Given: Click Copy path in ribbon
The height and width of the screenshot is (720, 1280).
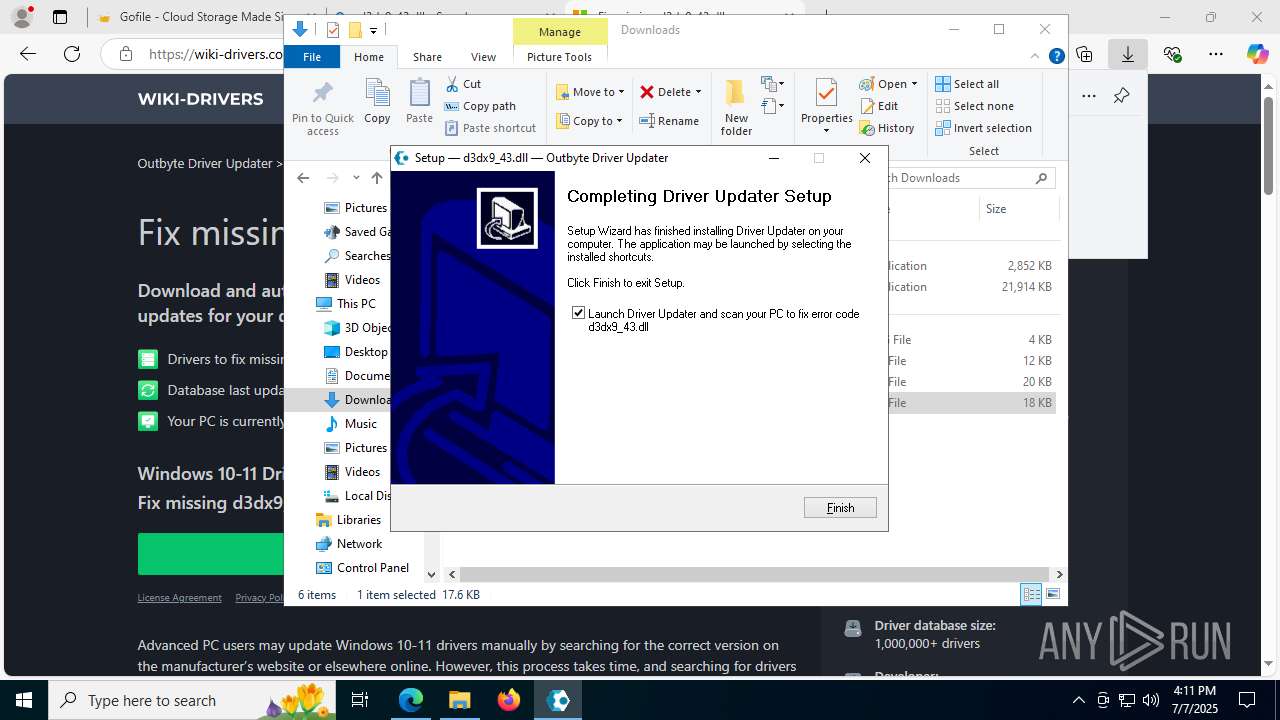Looking at the screenshot, I should pos(480,106).
